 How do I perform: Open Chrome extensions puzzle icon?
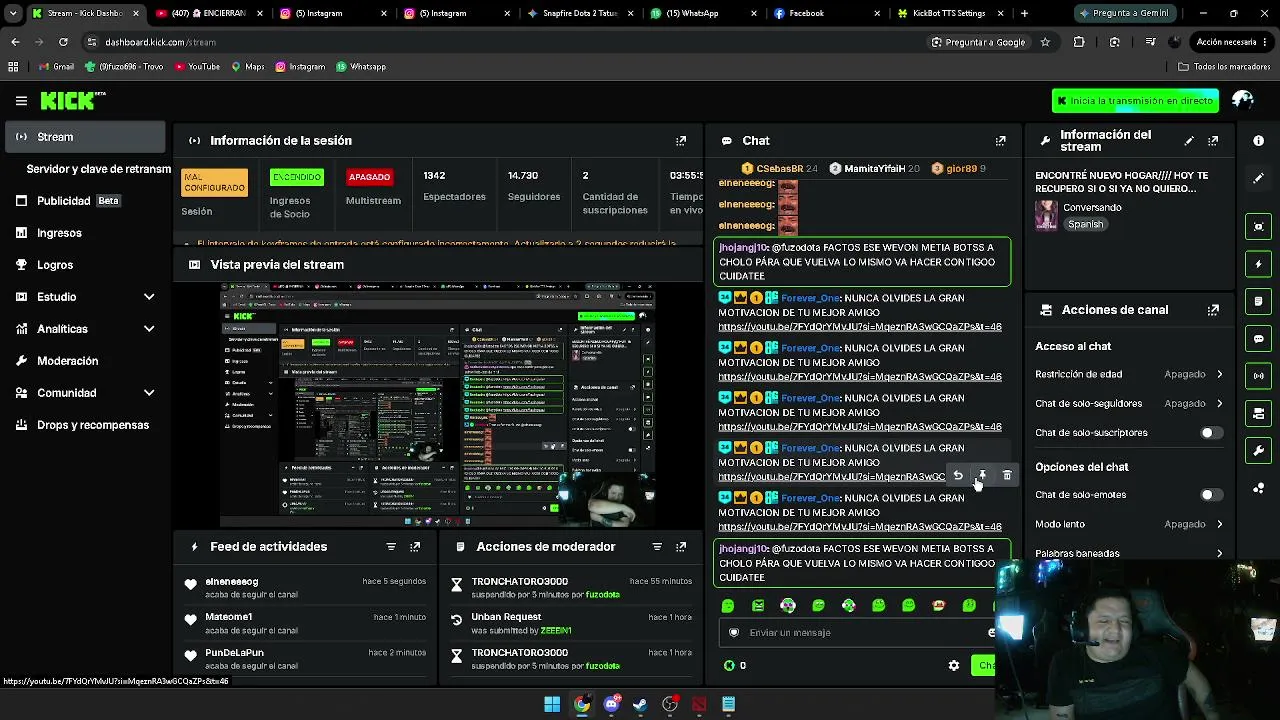[1079, 42]
